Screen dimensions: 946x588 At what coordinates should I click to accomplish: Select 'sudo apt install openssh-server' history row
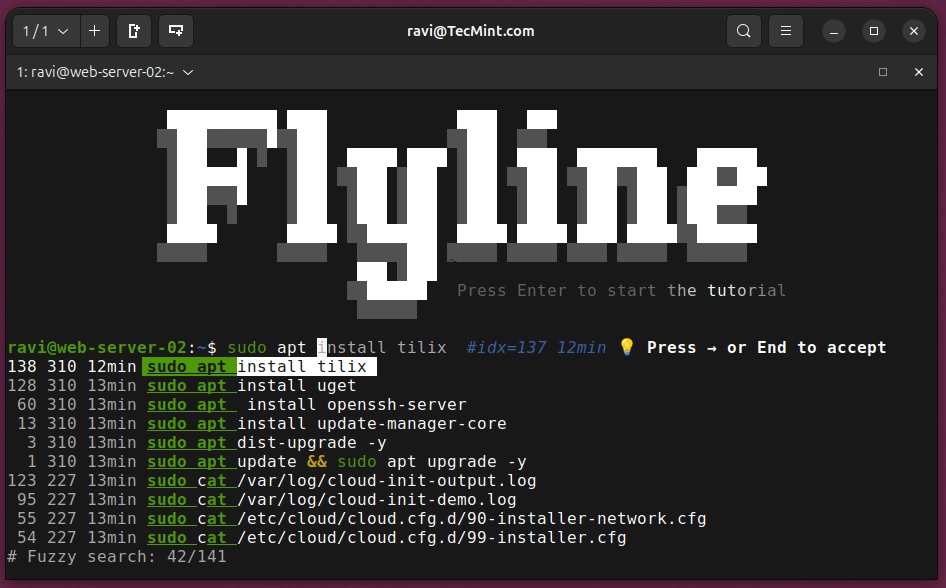[236, 405]
